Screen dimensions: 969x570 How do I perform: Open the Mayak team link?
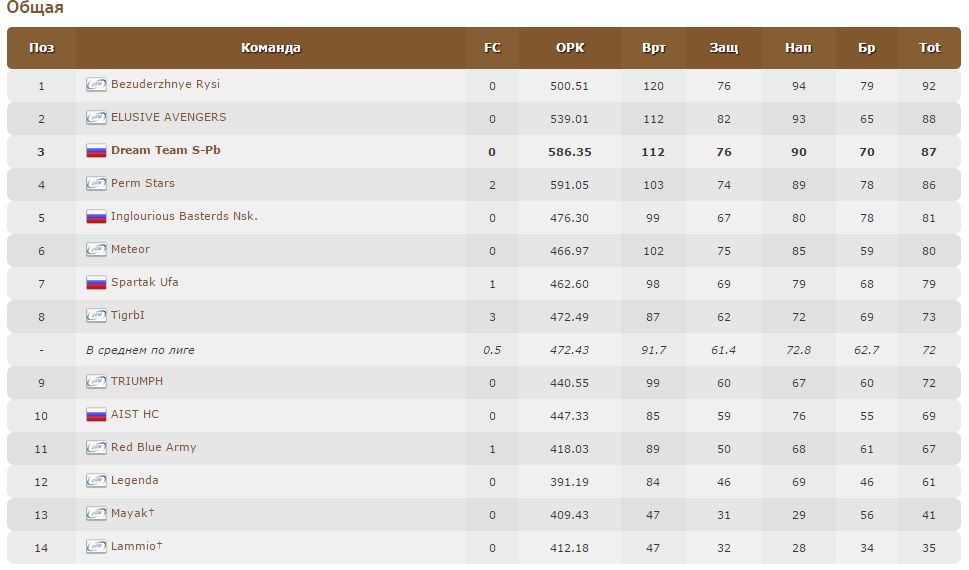[130, 514]
